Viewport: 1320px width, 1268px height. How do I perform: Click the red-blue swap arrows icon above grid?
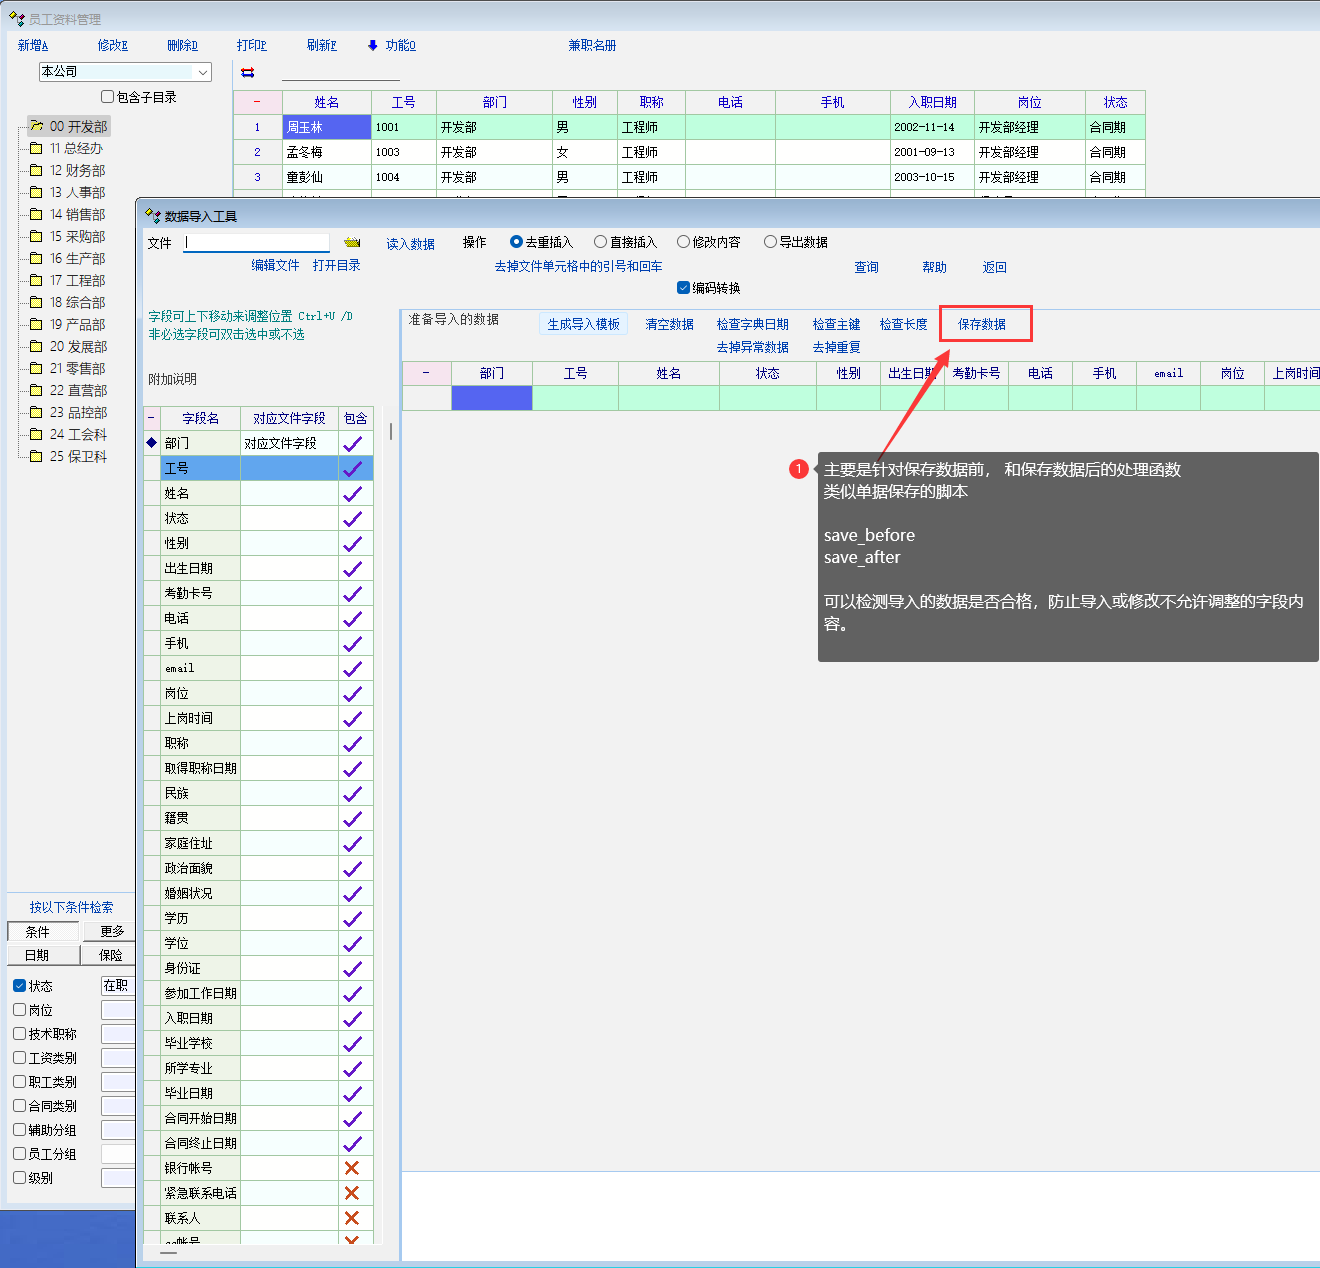[x=248, y=72]
